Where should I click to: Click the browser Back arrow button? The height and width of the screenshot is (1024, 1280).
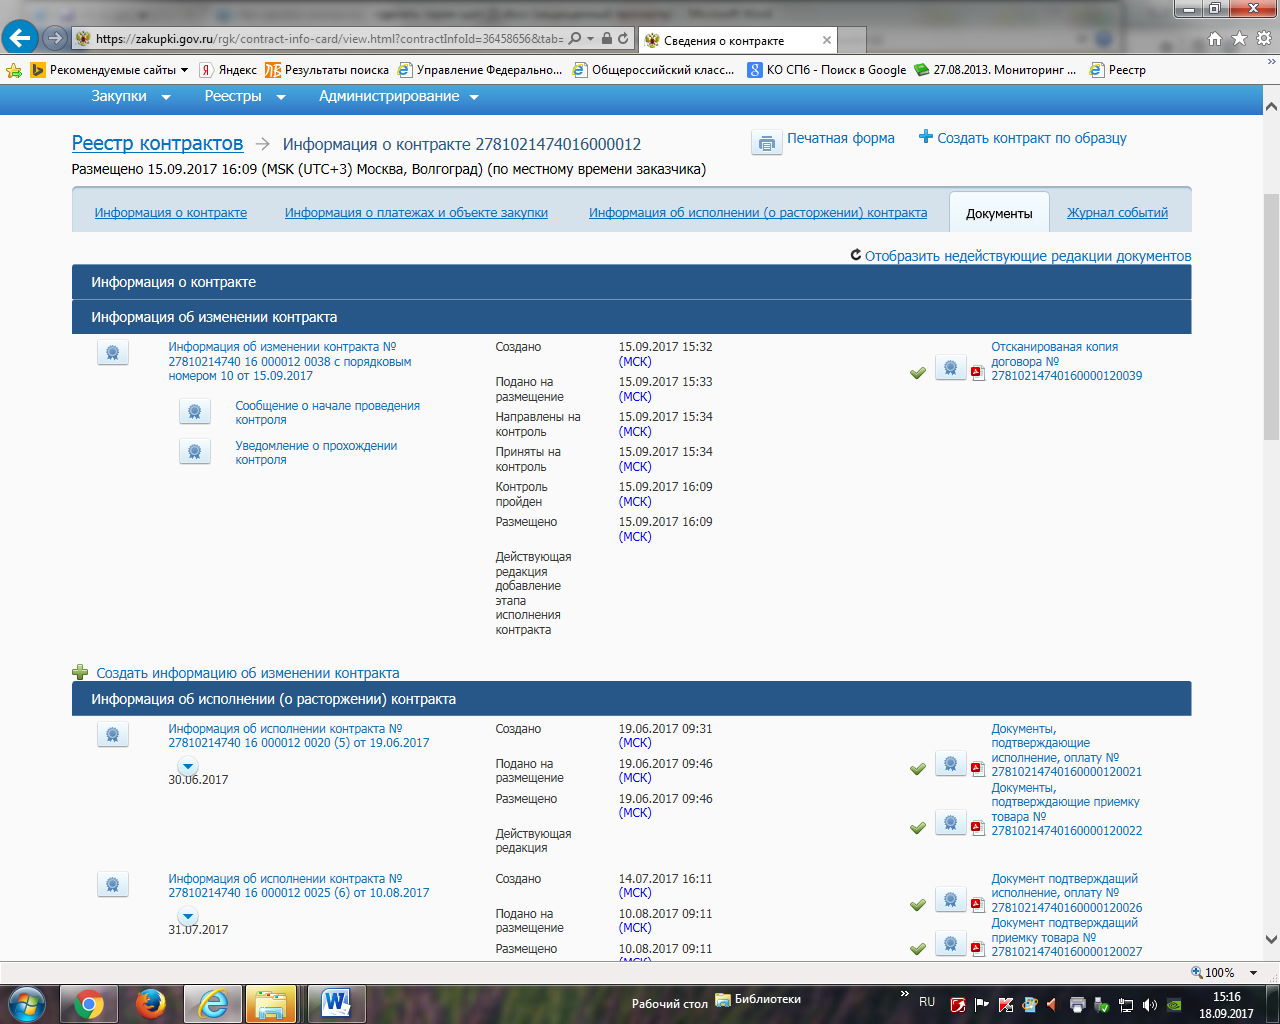point(20,39)
